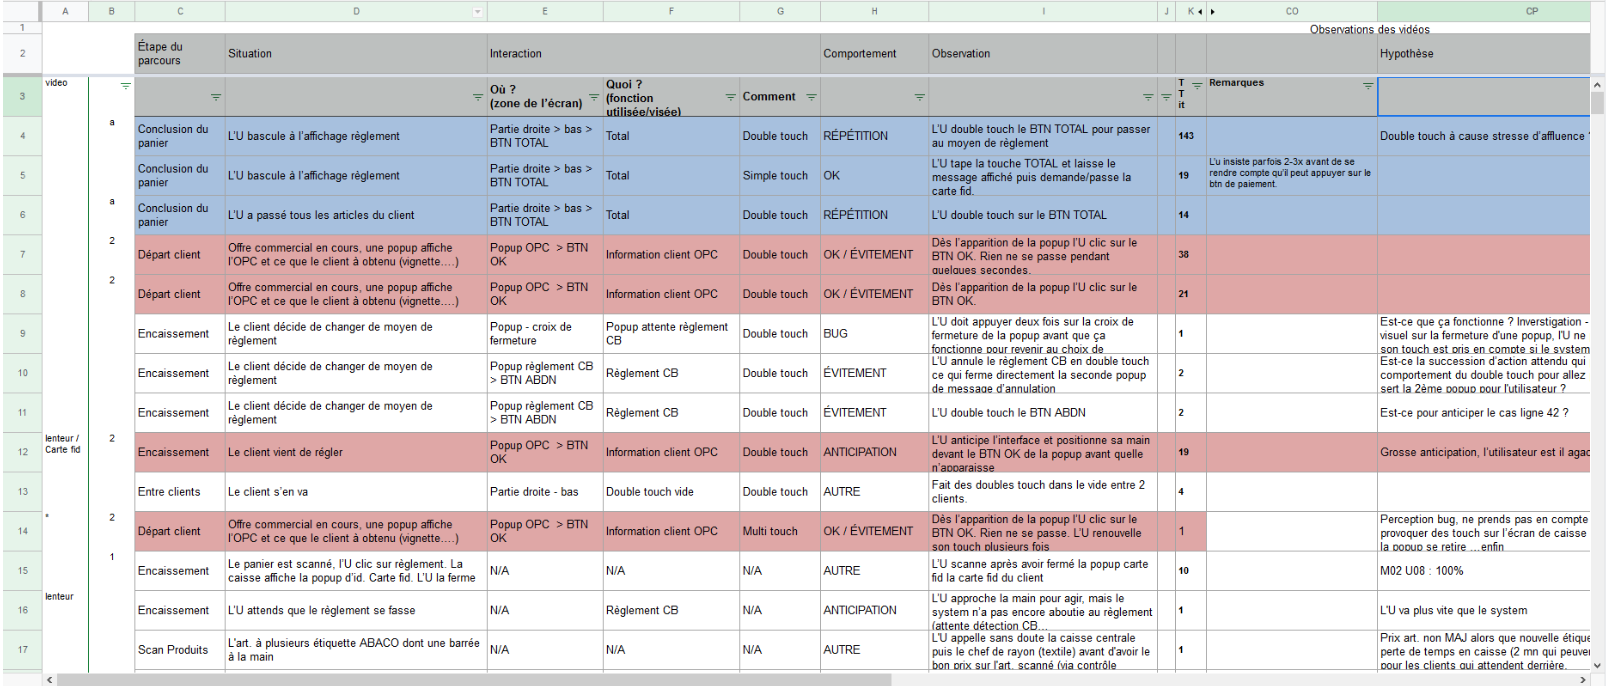
Task: Open the filter icon next to 'Comment'
Action: click(x=811, y=97)
